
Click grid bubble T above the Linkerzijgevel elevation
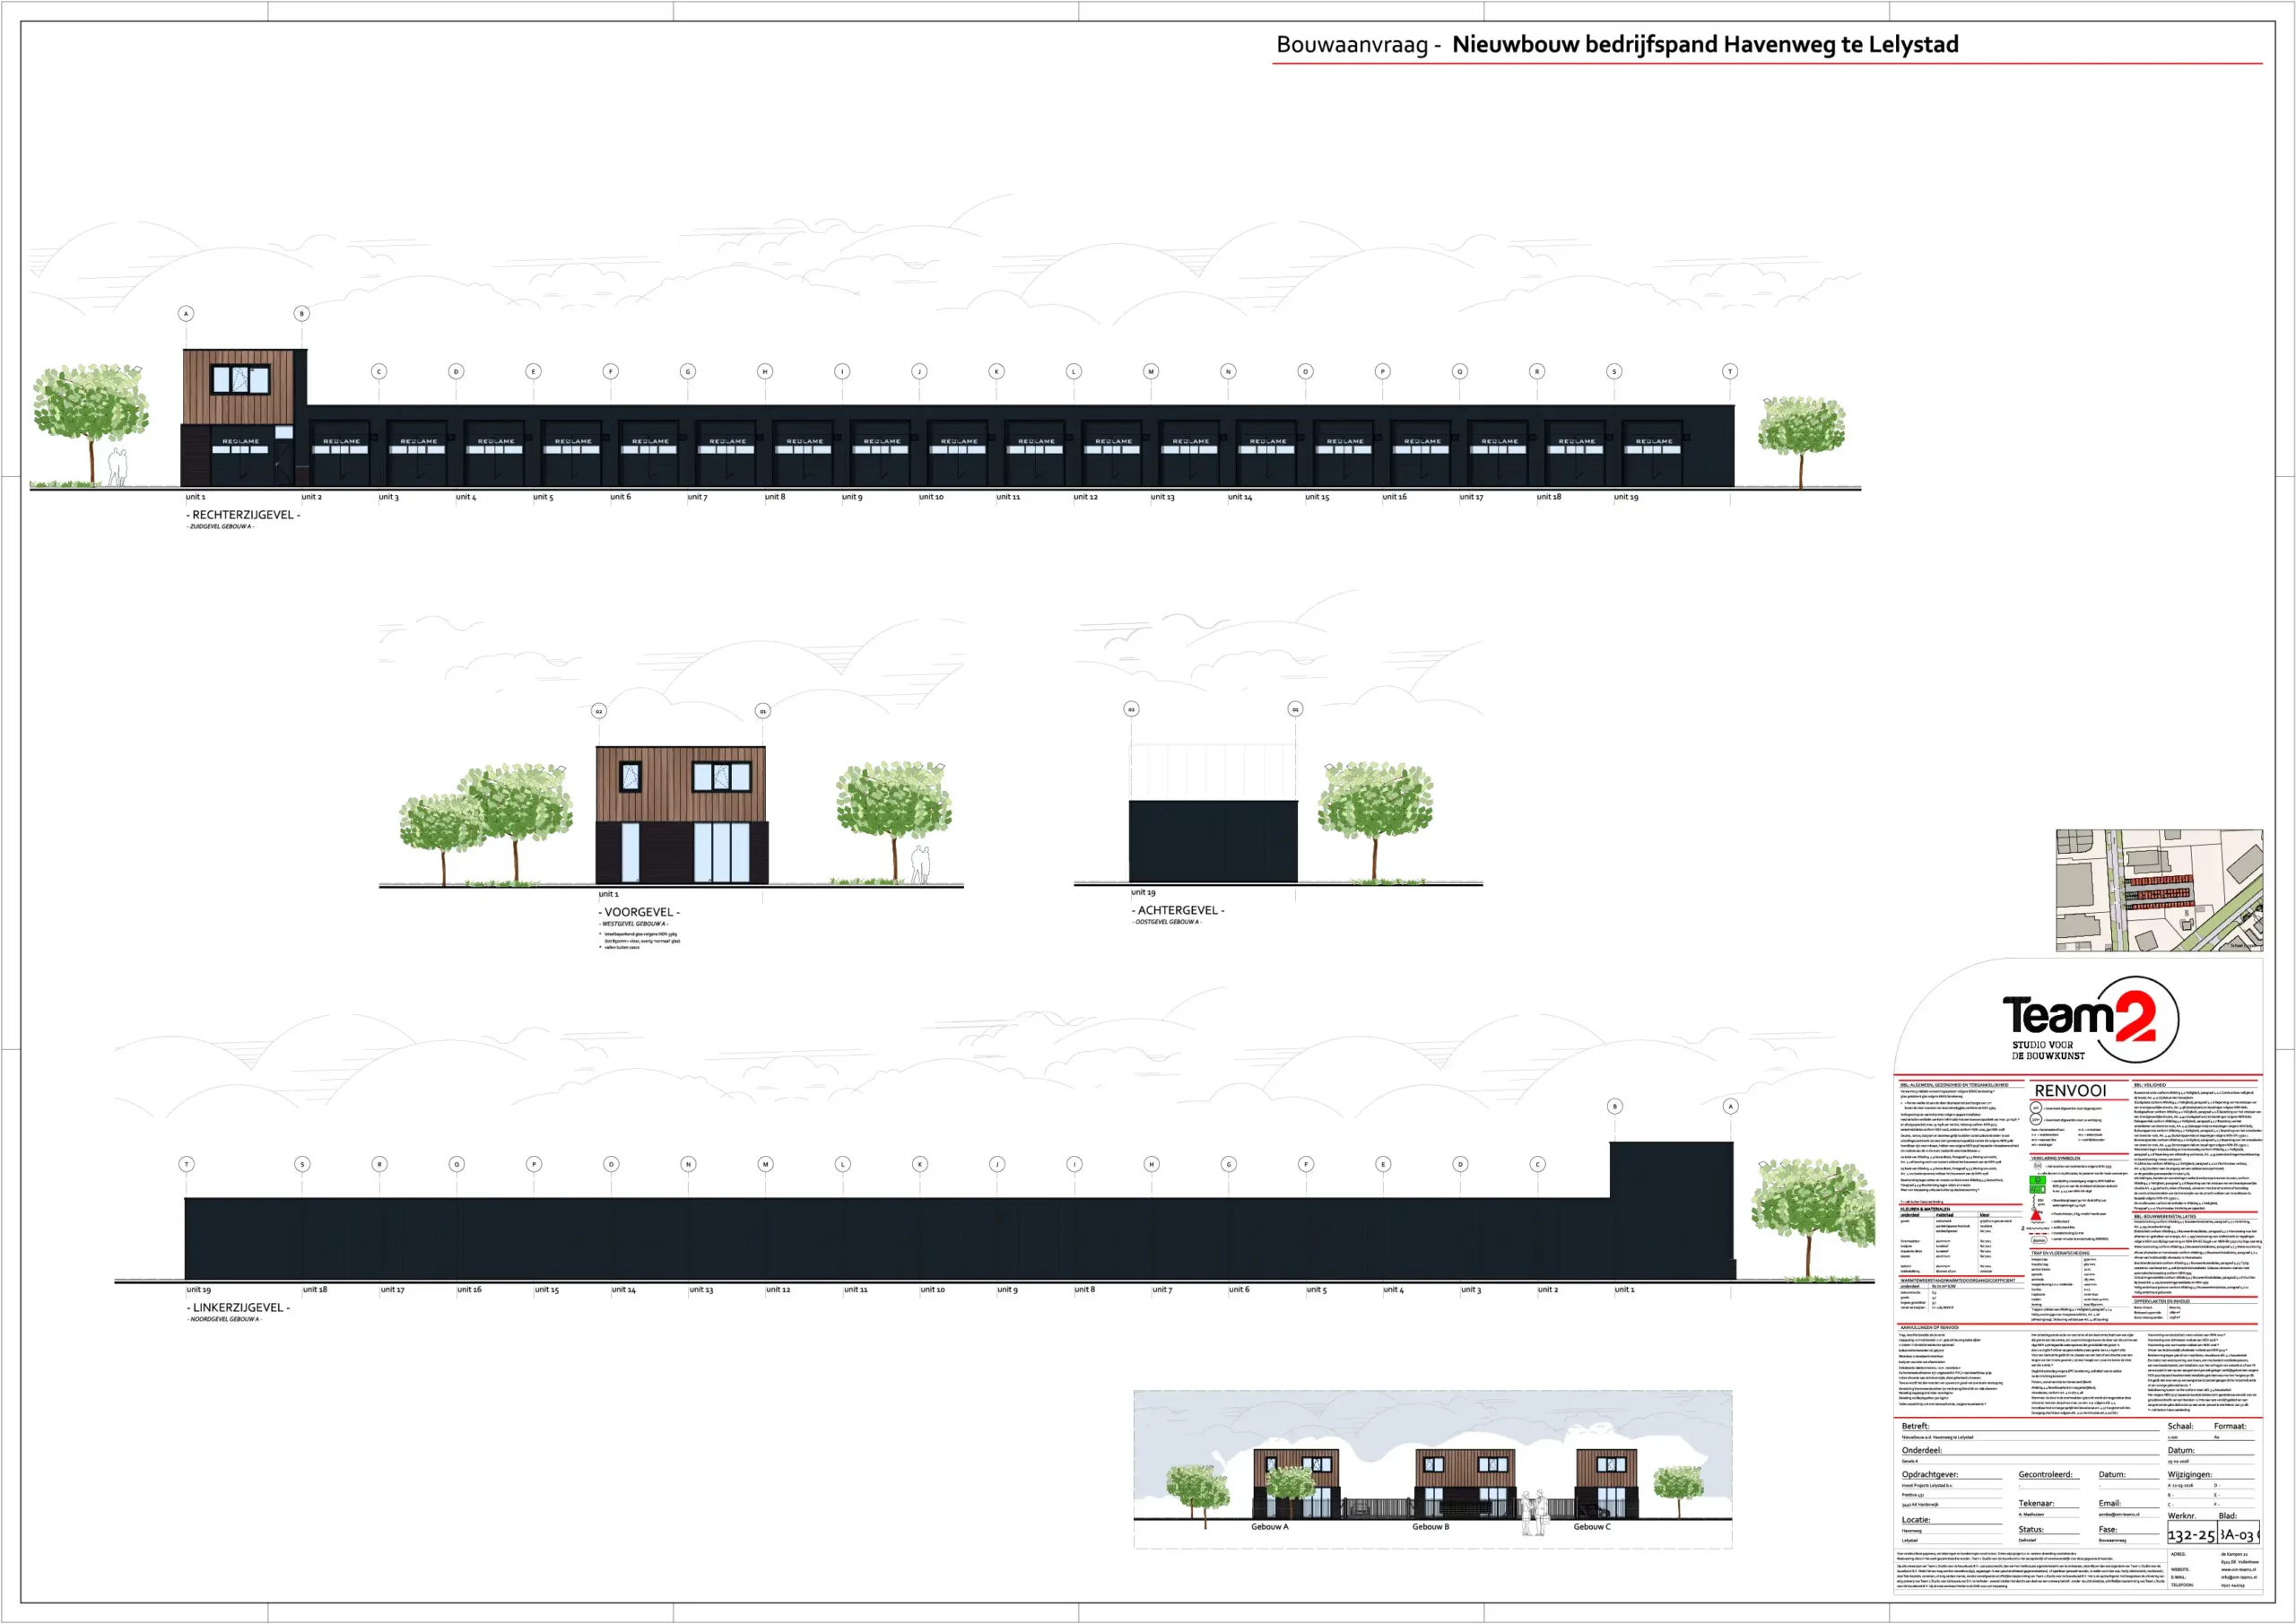pyautogui.click(x=186, y=1164)
